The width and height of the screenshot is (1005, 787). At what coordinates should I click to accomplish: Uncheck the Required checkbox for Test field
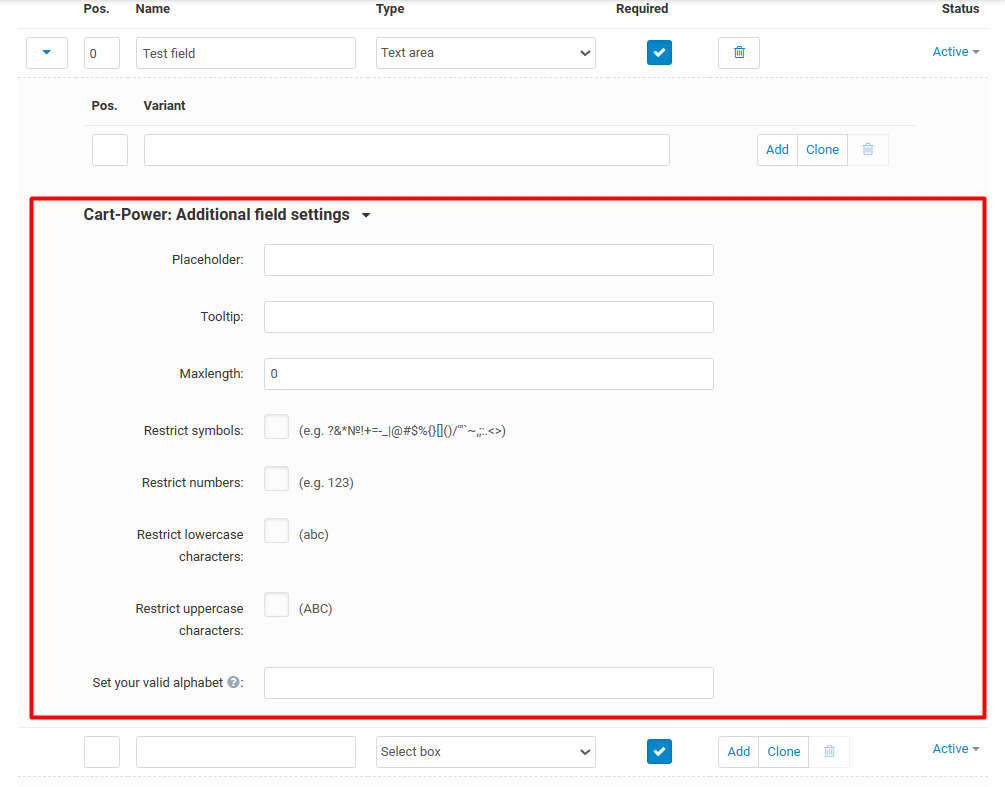659,53
